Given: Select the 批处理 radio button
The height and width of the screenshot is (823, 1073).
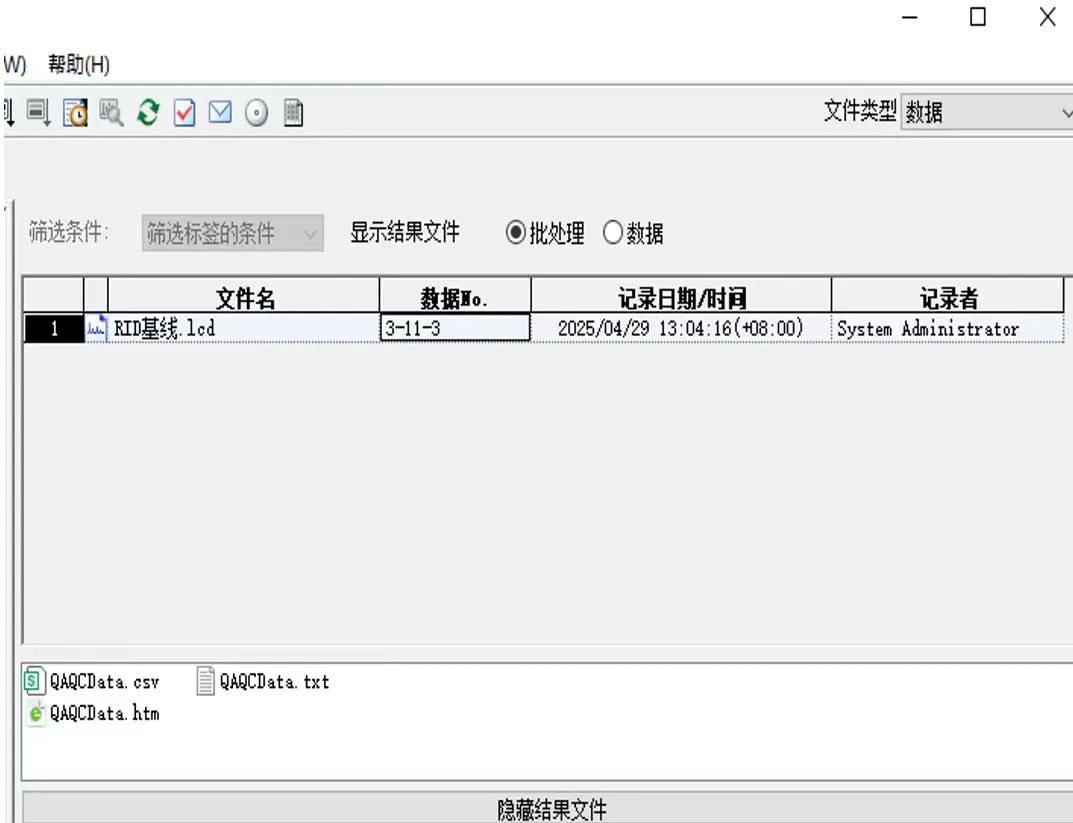Looking at the screenshot, I should [x=516, y=234].
